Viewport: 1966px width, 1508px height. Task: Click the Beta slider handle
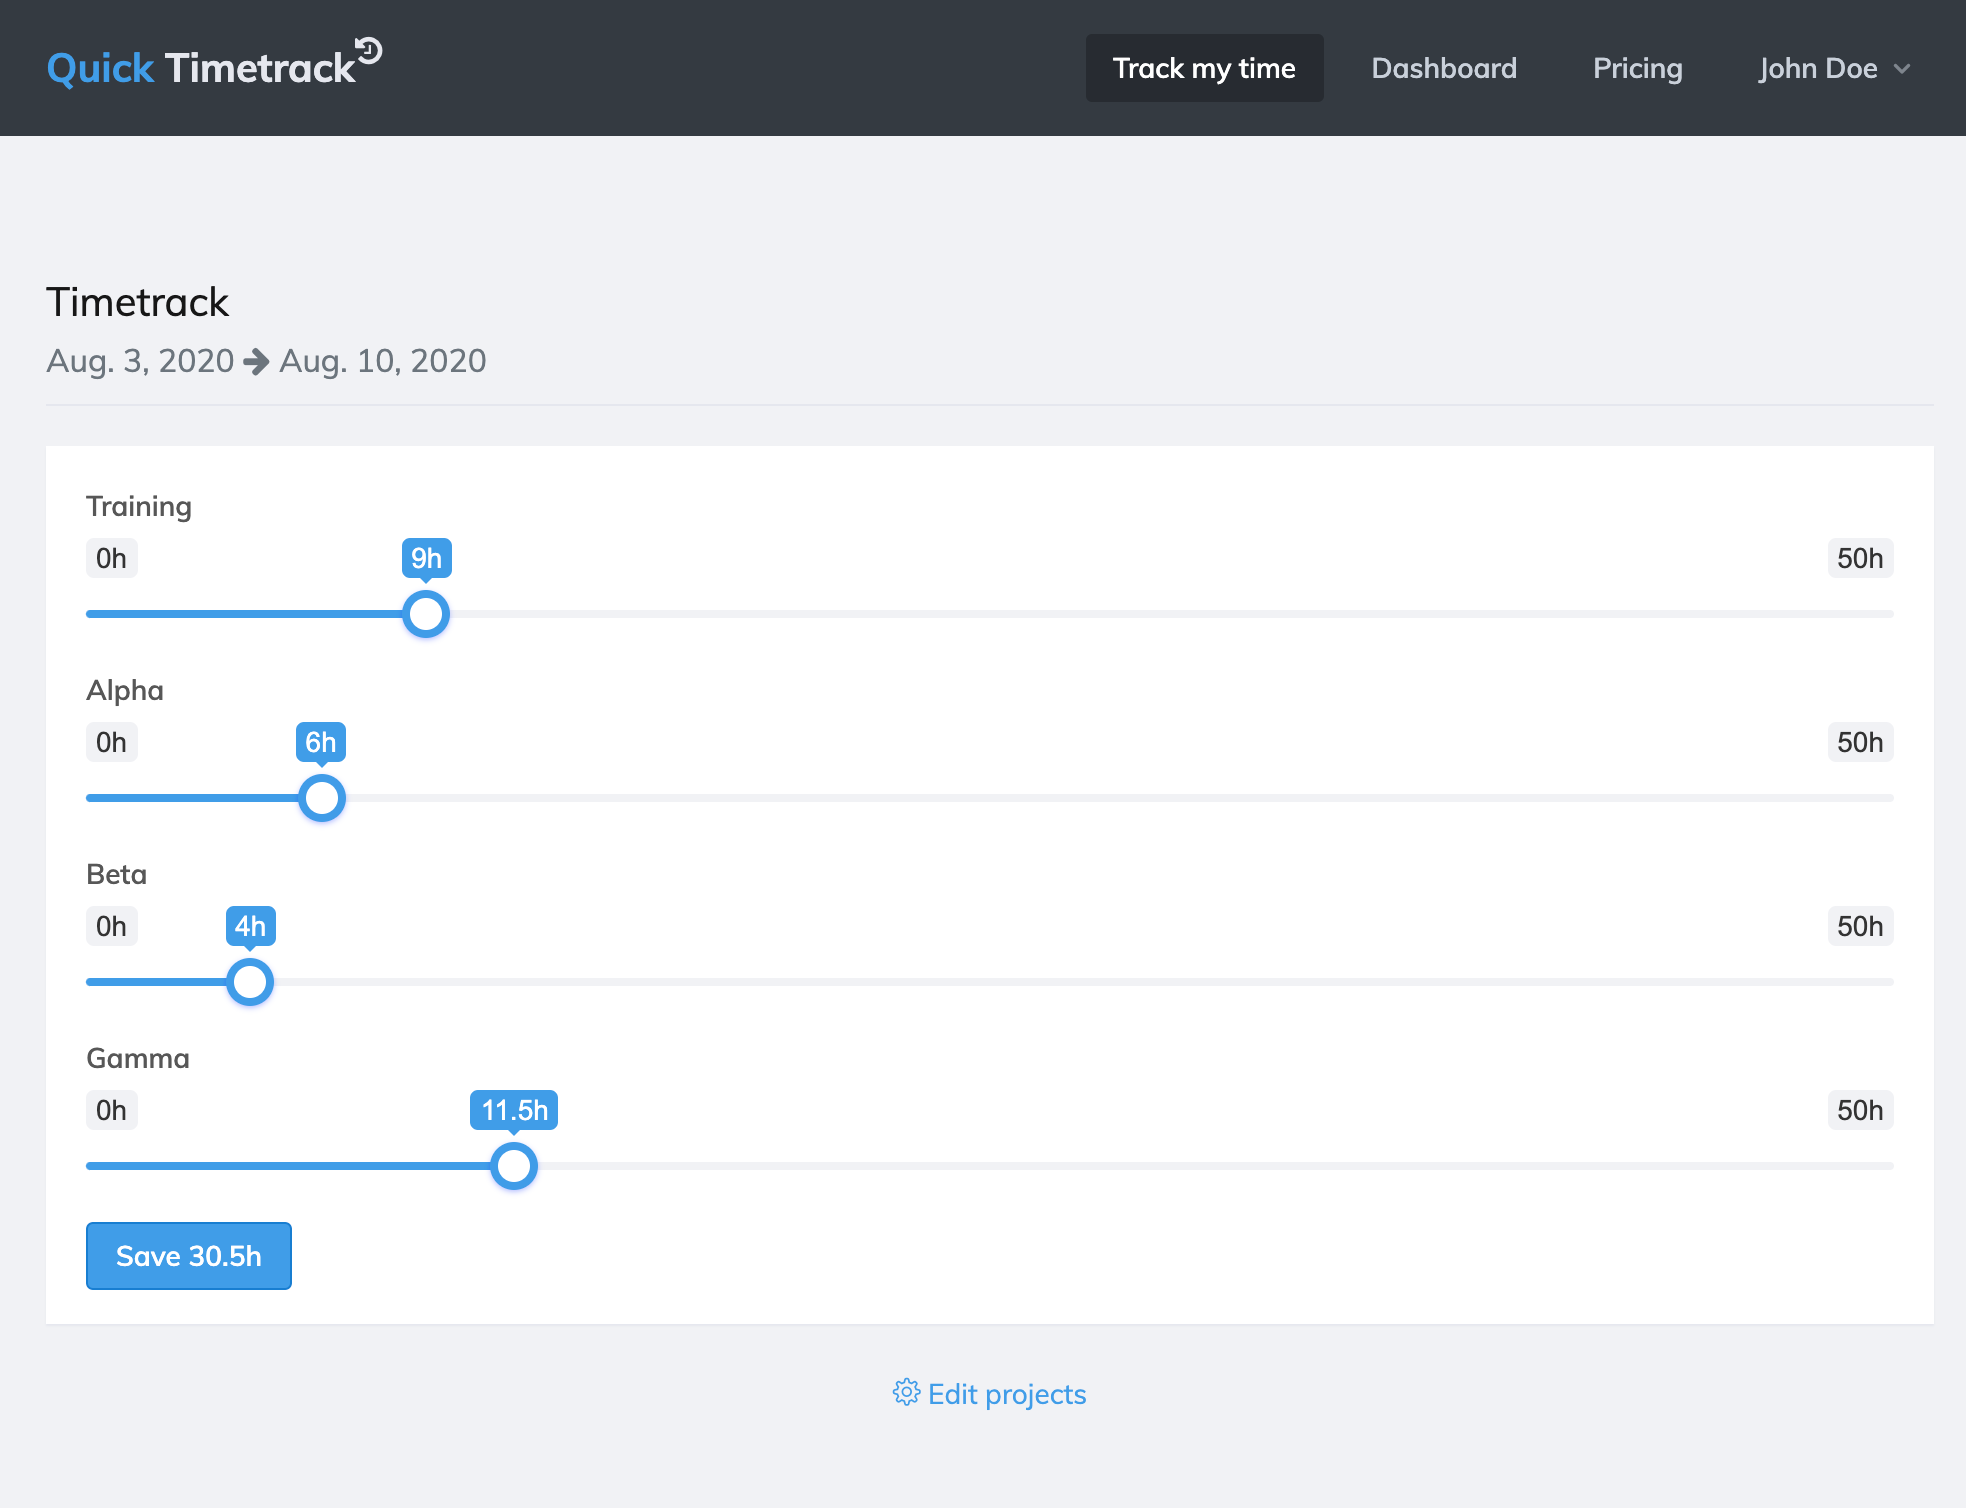click(250, 982)
